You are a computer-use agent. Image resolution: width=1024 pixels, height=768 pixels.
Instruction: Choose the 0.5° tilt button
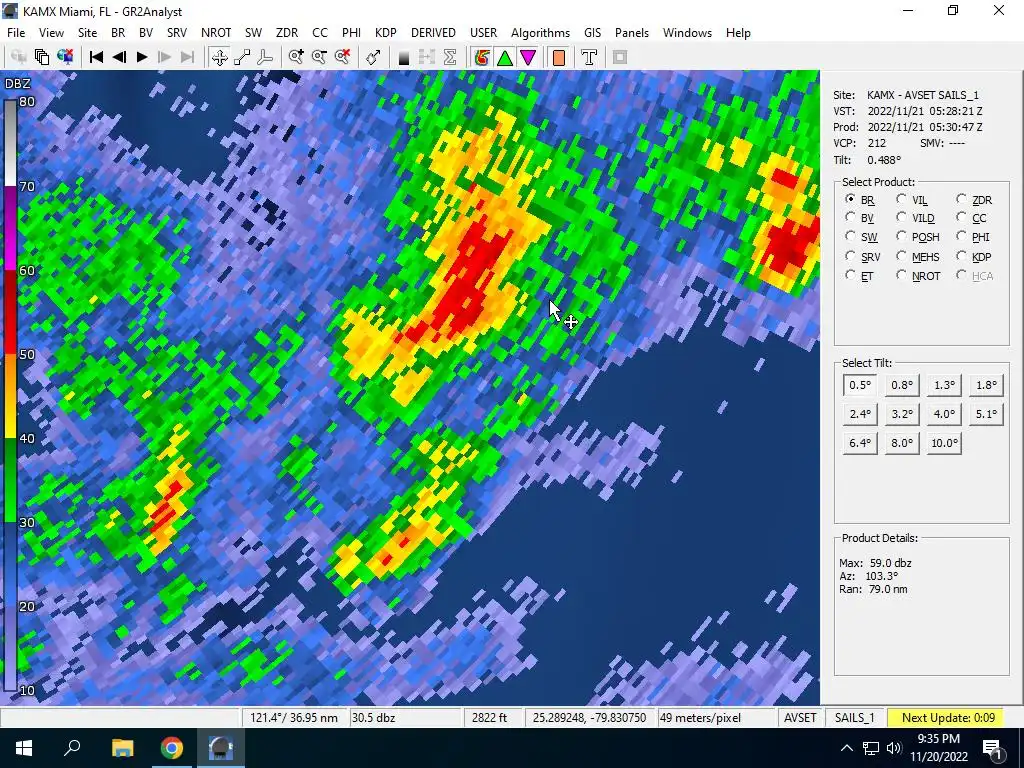pos(859,385)
